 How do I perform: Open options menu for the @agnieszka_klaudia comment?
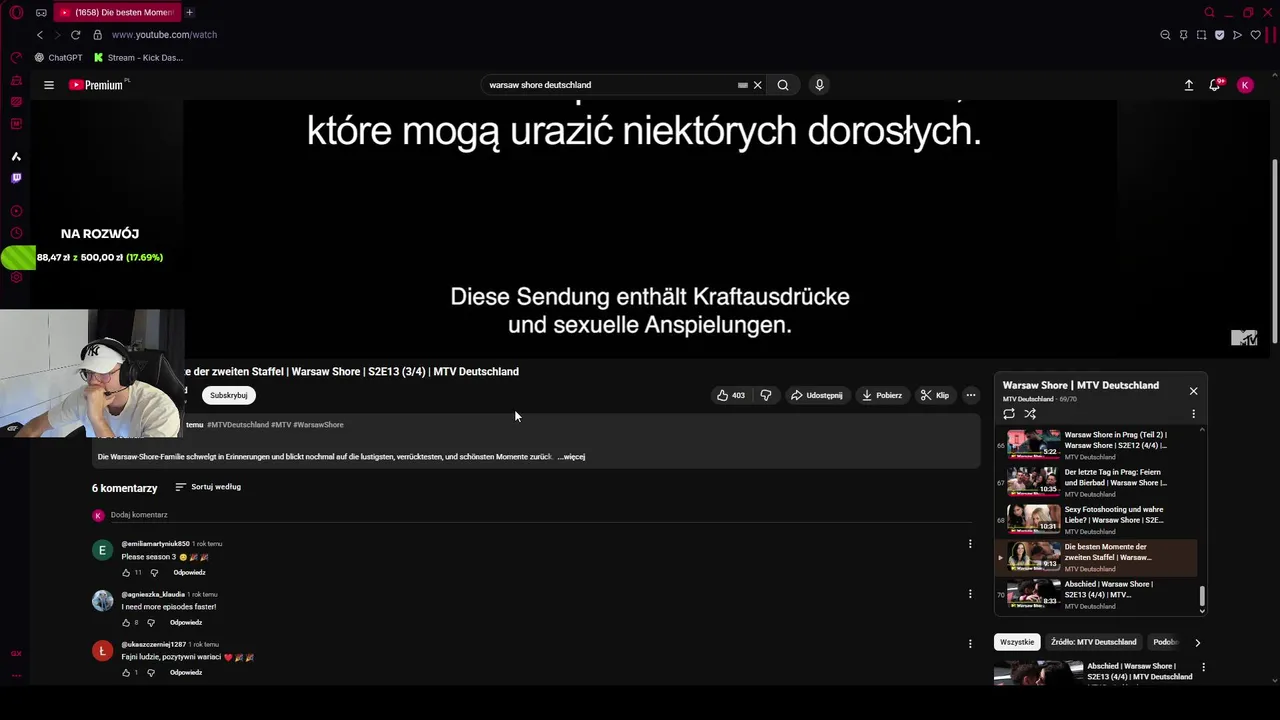point(969,594)
